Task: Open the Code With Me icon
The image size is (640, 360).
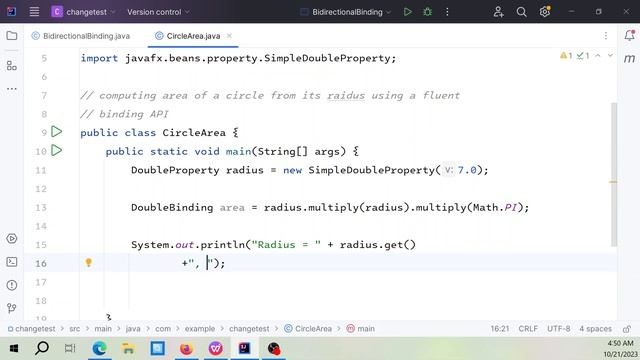Action: tap(498, 12)
